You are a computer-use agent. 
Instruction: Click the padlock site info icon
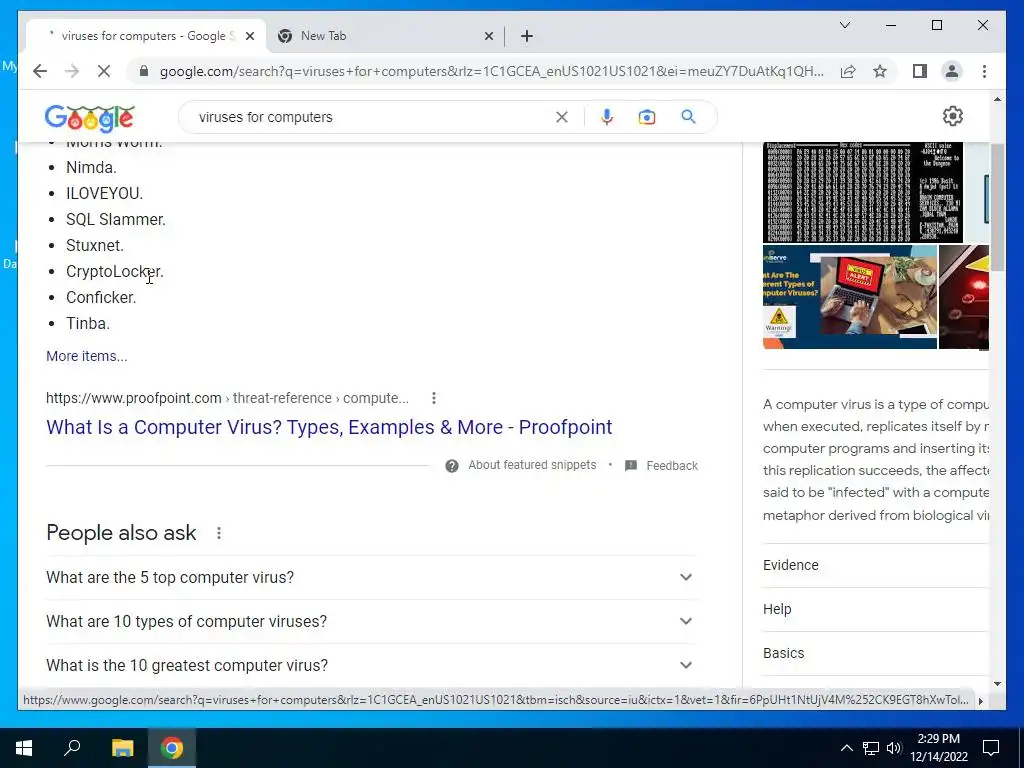(x=144, y=71)
